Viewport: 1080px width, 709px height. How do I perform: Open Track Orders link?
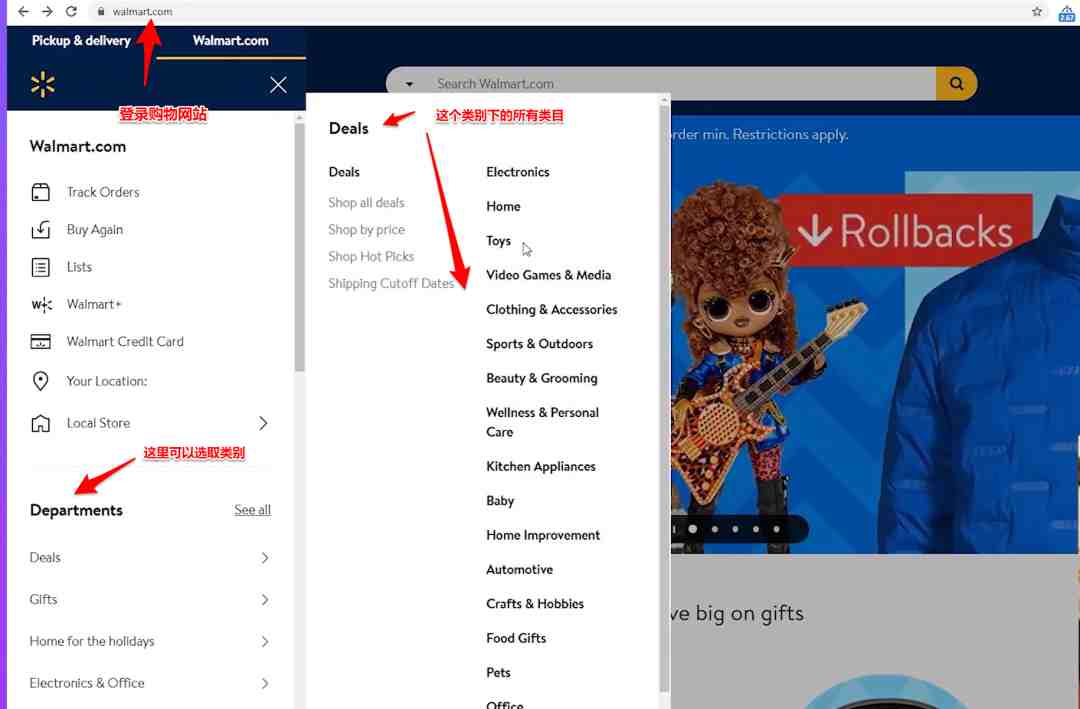click(103, 192)
